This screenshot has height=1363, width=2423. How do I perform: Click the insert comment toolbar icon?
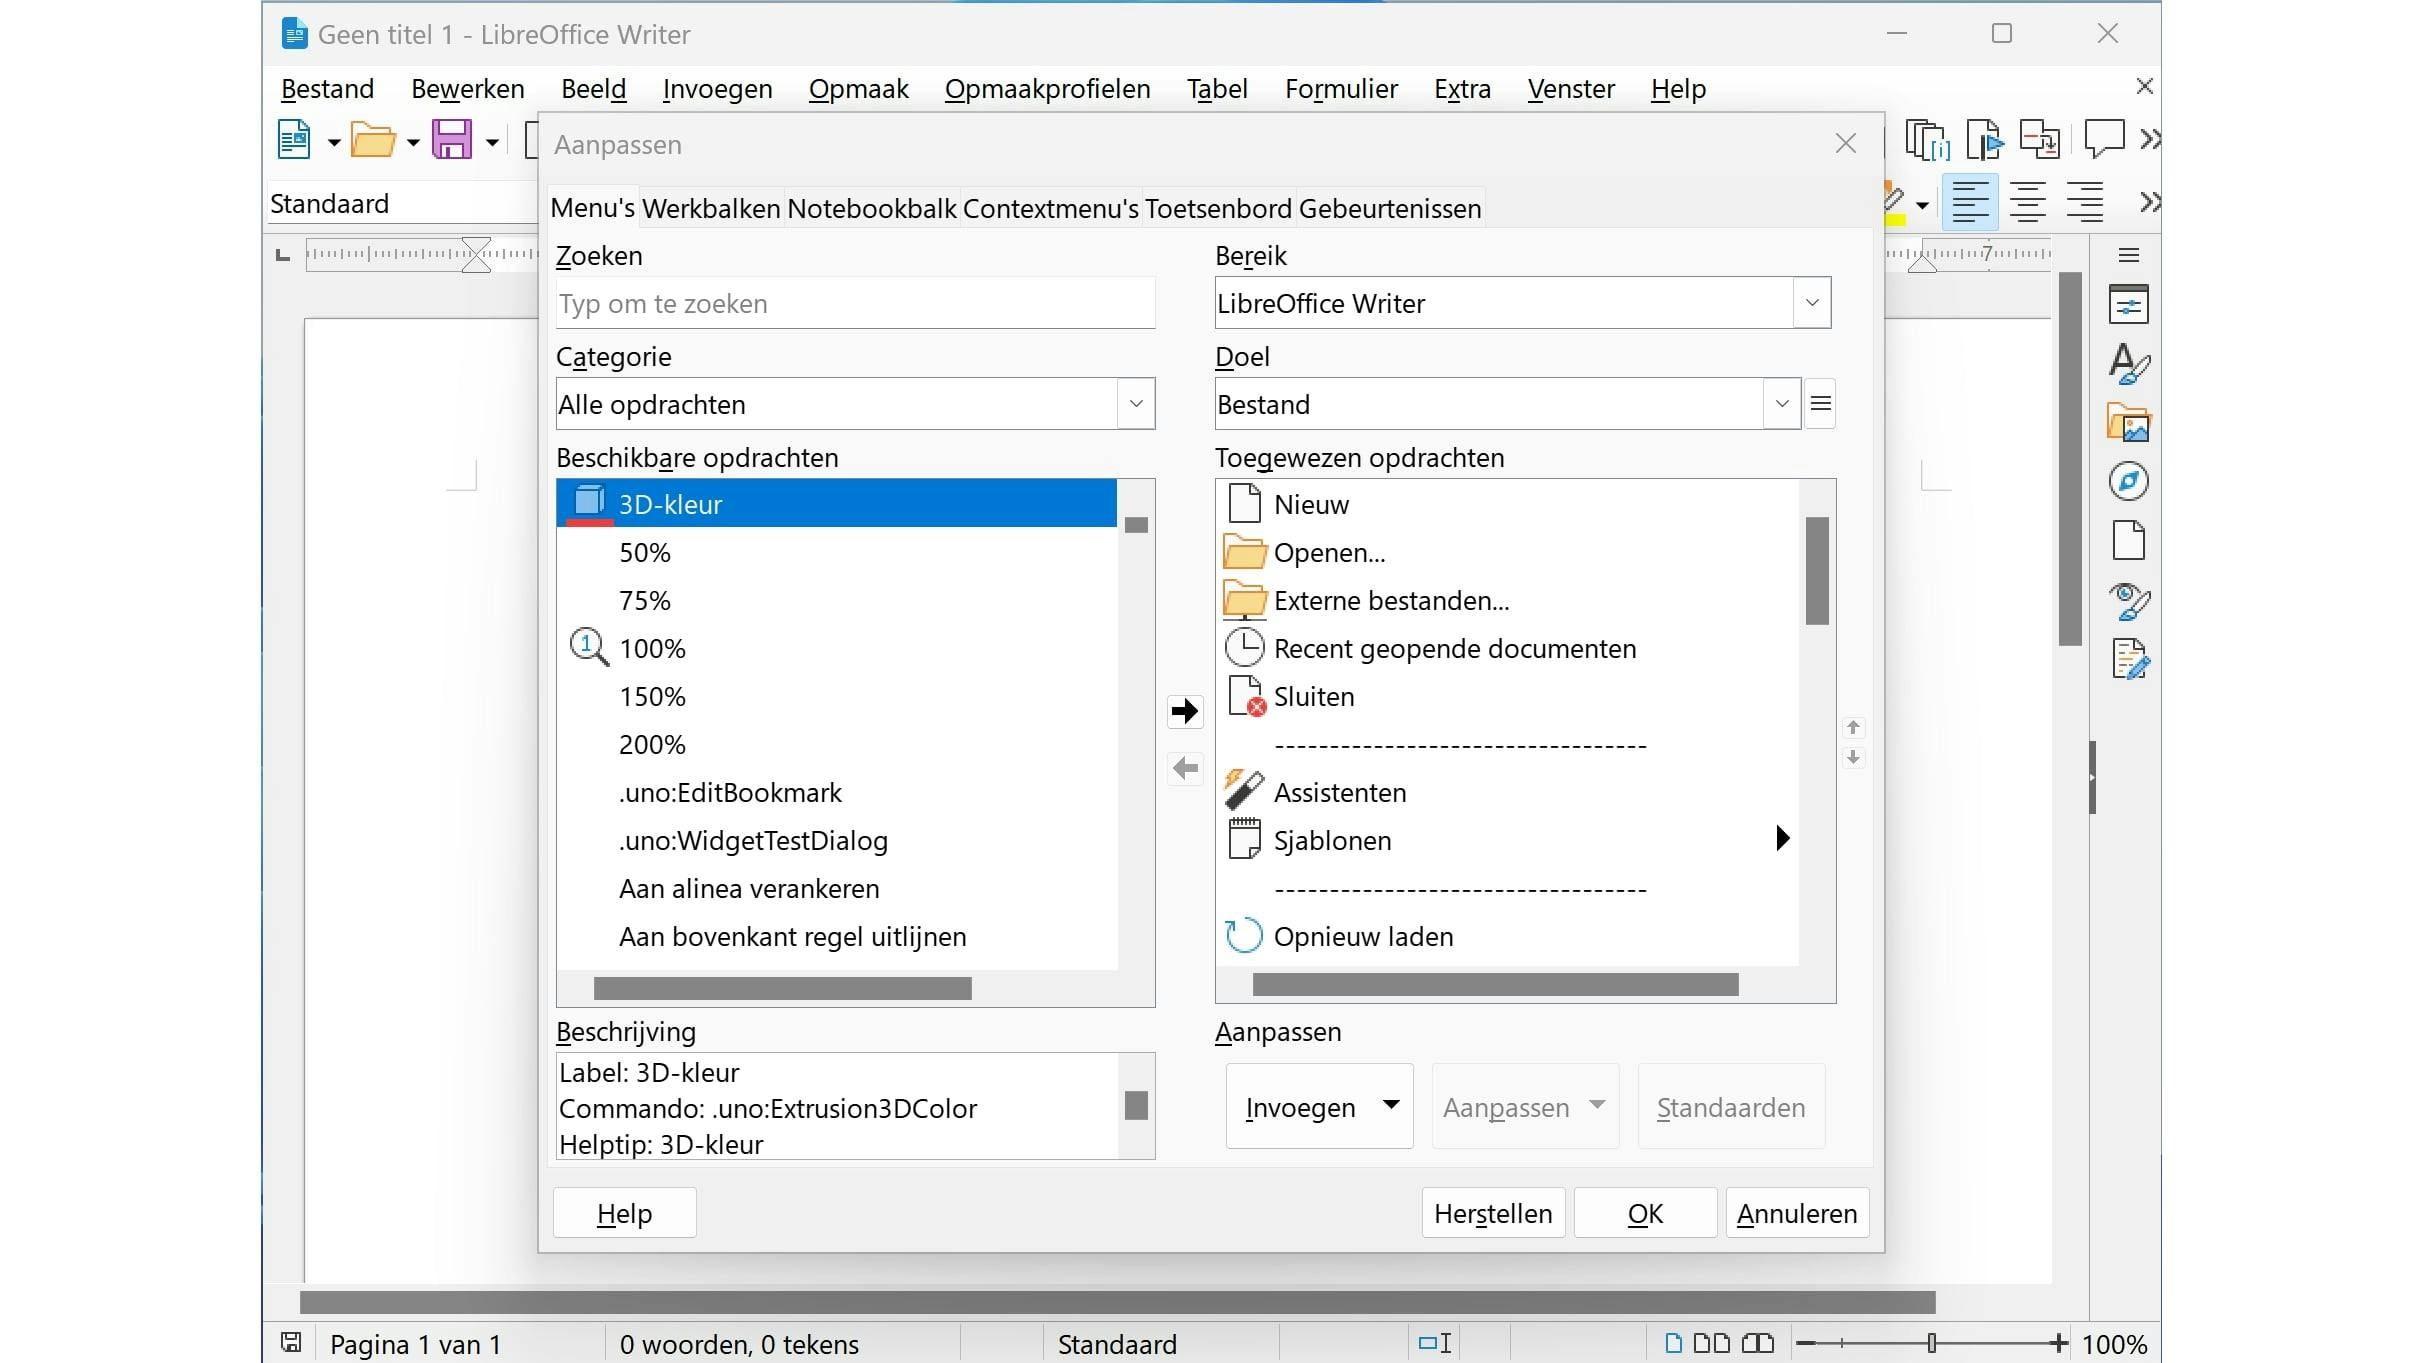(2103, 138)
